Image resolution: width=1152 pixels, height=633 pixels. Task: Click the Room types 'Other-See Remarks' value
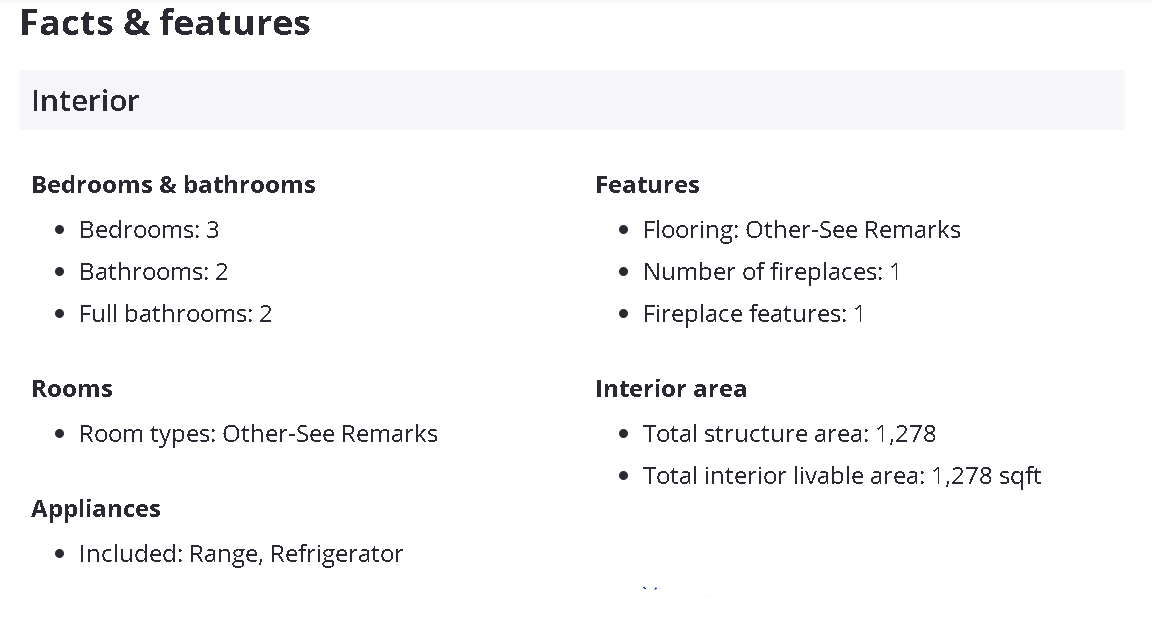click(x=330, y=434)
